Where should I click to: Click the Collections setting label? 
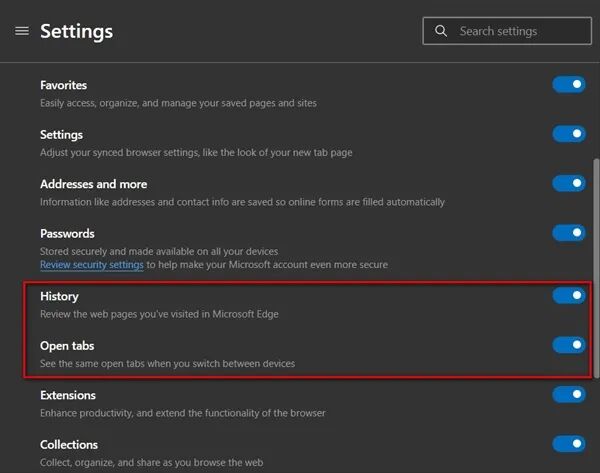click(69, 444)
